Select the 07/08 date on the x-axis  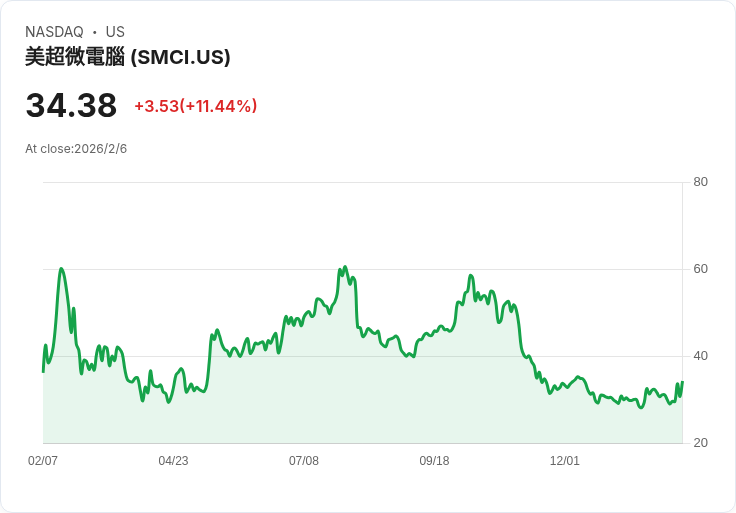304,461
